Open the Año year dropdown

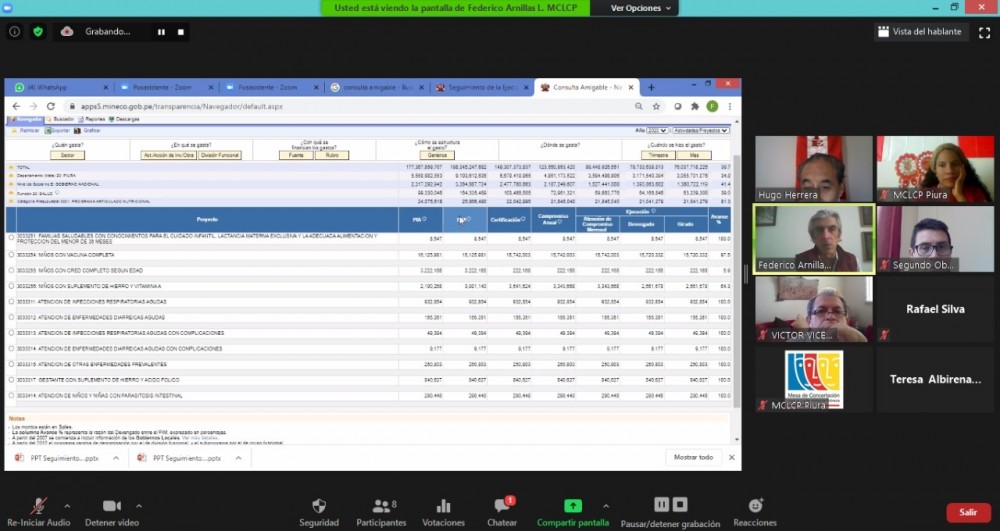coord(657,130)
